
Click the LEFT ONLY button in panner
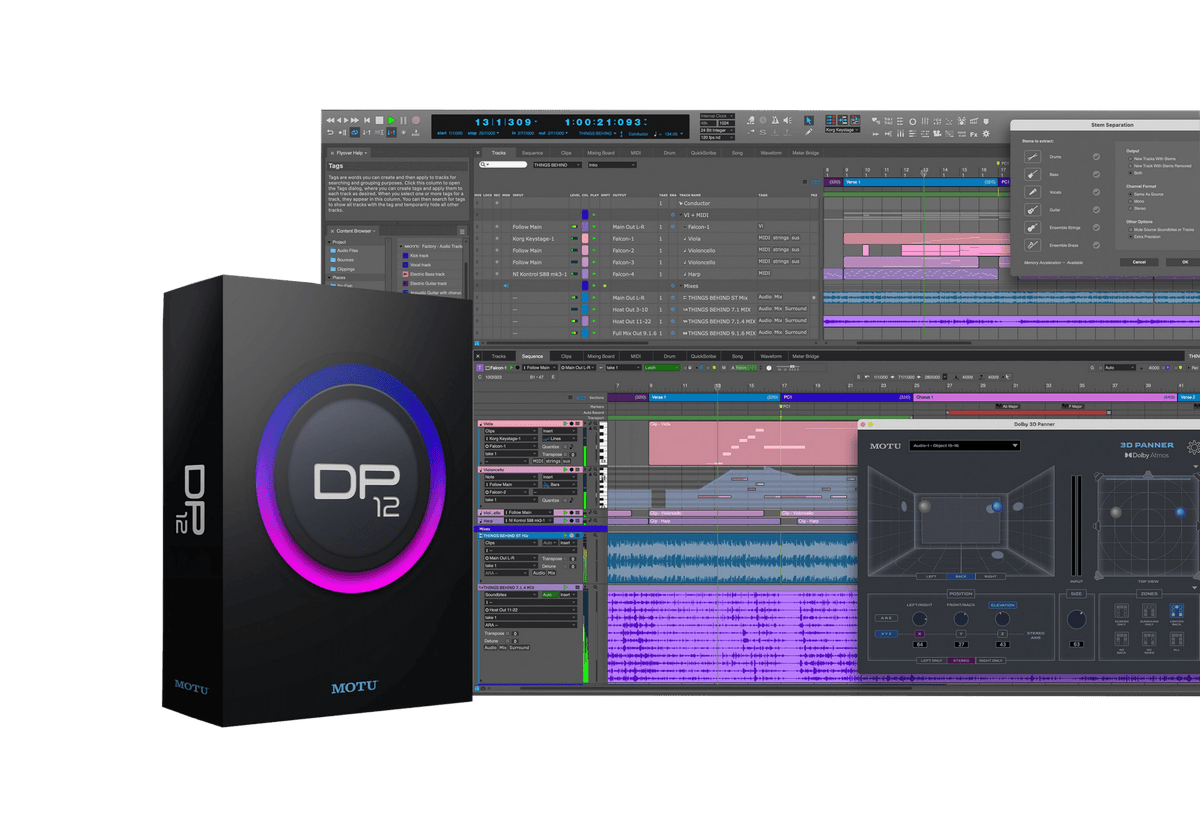click(931, 660)
